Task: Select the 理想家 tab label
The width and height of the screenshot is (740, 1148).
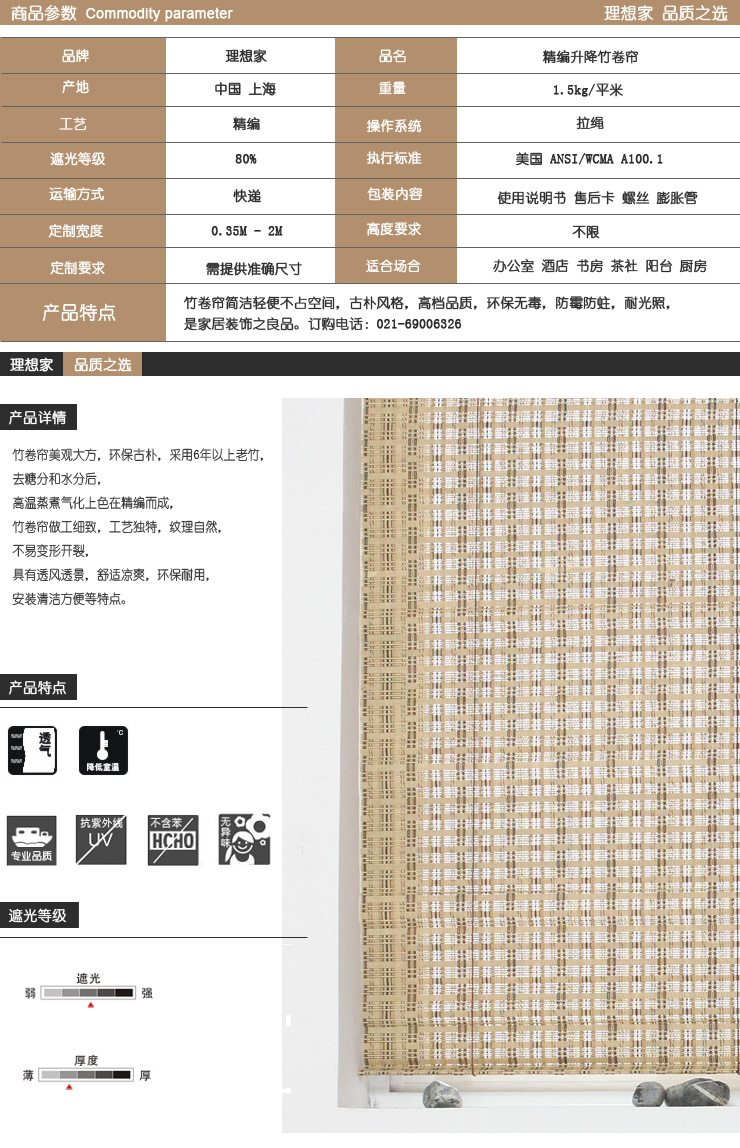Action: point(32,365)
